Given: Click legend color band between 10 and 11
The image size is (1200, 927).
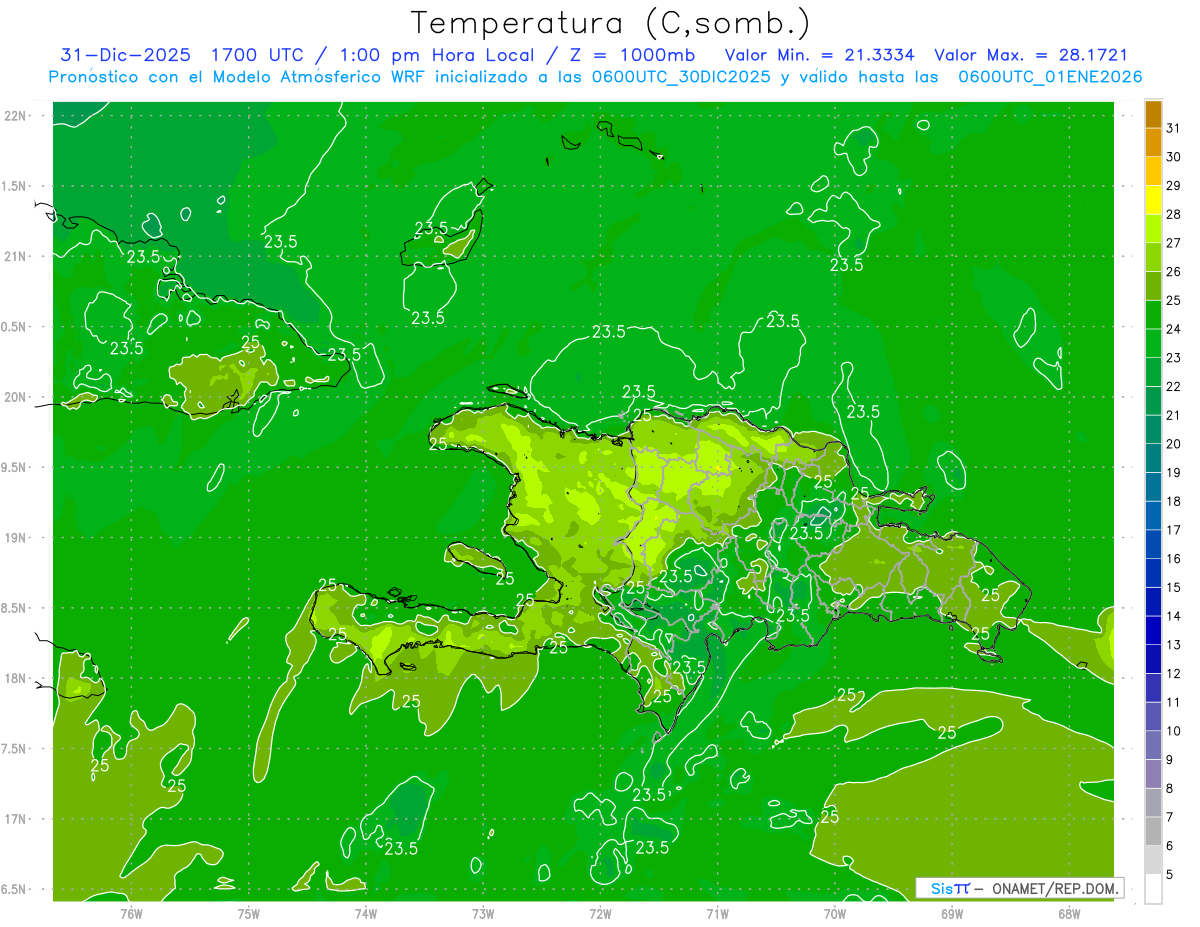Looking at the screenshot, I should pyautogui.click(x=1153, y=717).
